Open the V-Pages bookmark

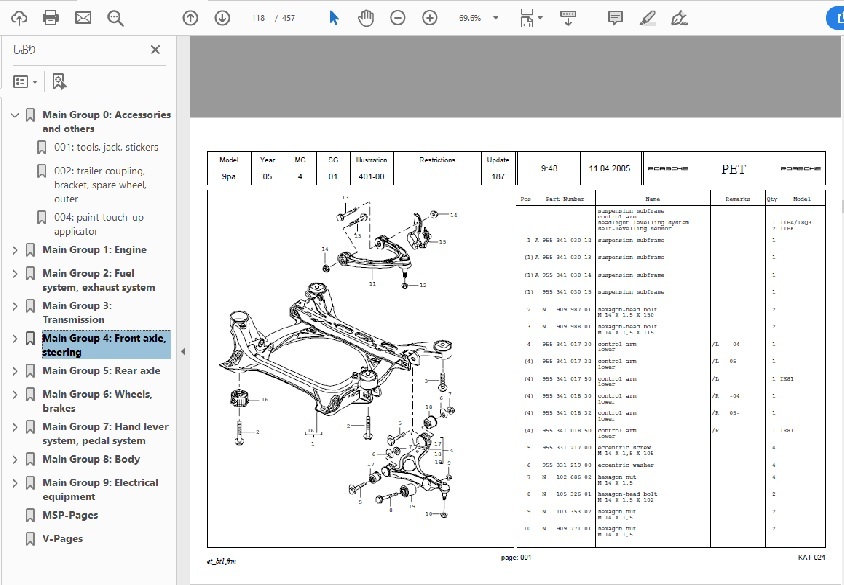(x=62, y=539)
